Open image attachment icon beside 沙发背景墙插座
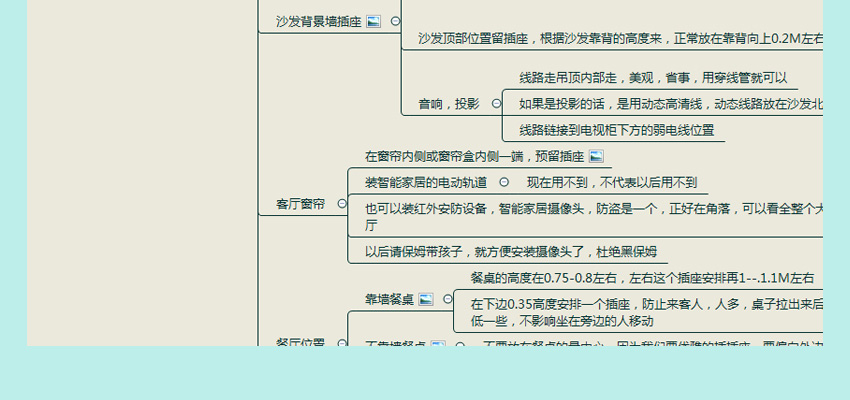The height and width of the screenshot is (400, 850). pyautogui.click(x=374, y=22)
